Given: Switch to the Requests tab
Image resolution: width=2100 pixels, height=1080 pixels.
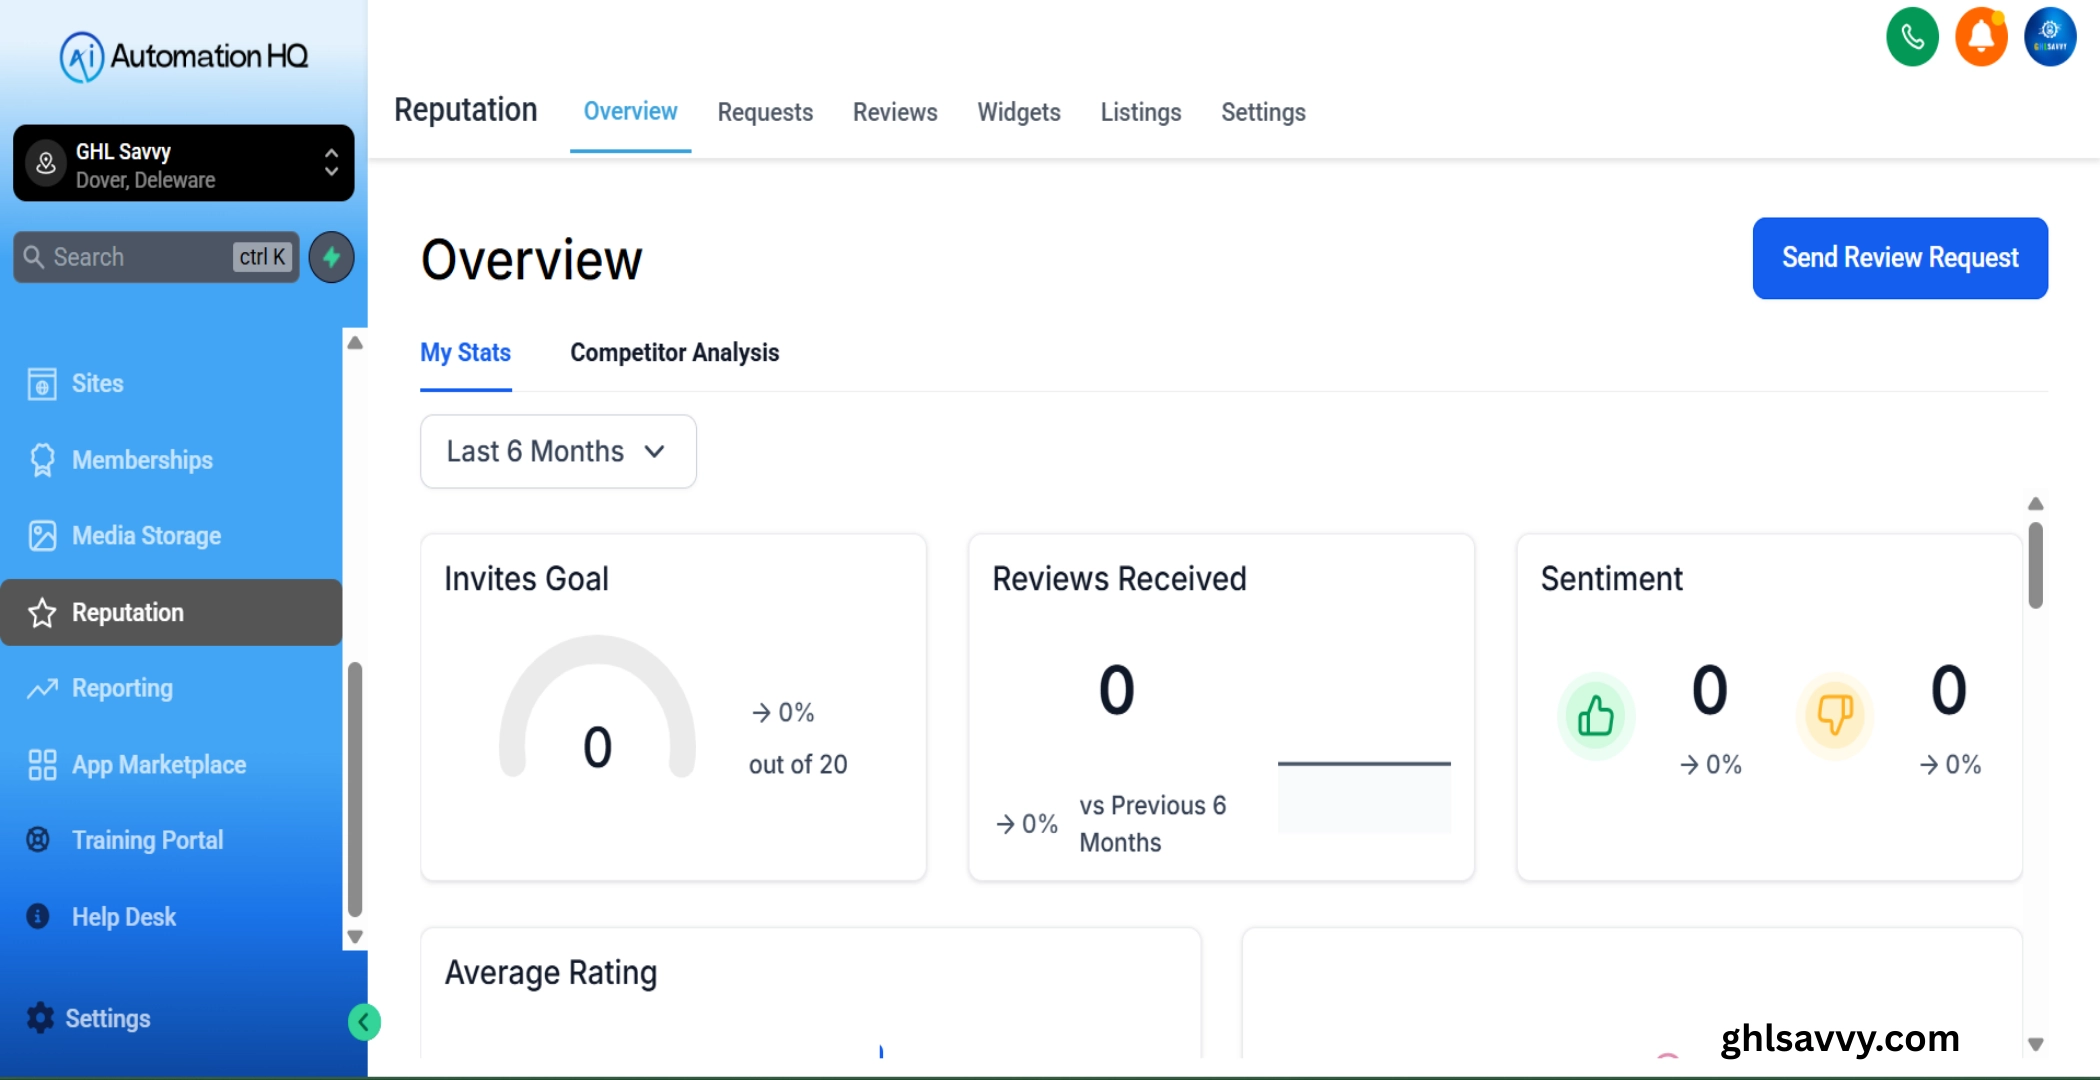Looking at the screenshot, I should point(765,112).
